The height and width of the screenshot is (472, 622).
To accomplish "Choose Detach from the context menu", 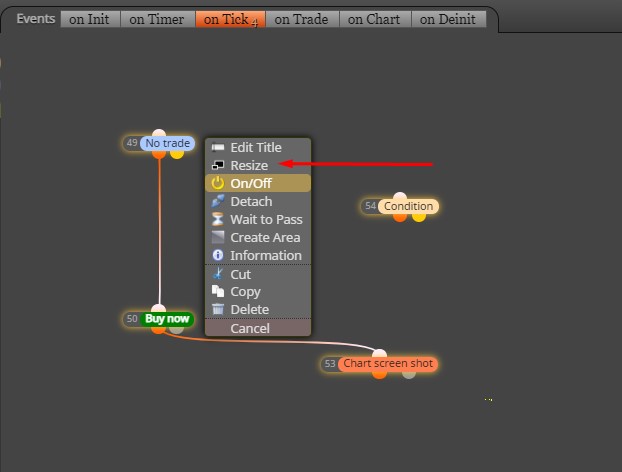I will click(x=258, y=201).
